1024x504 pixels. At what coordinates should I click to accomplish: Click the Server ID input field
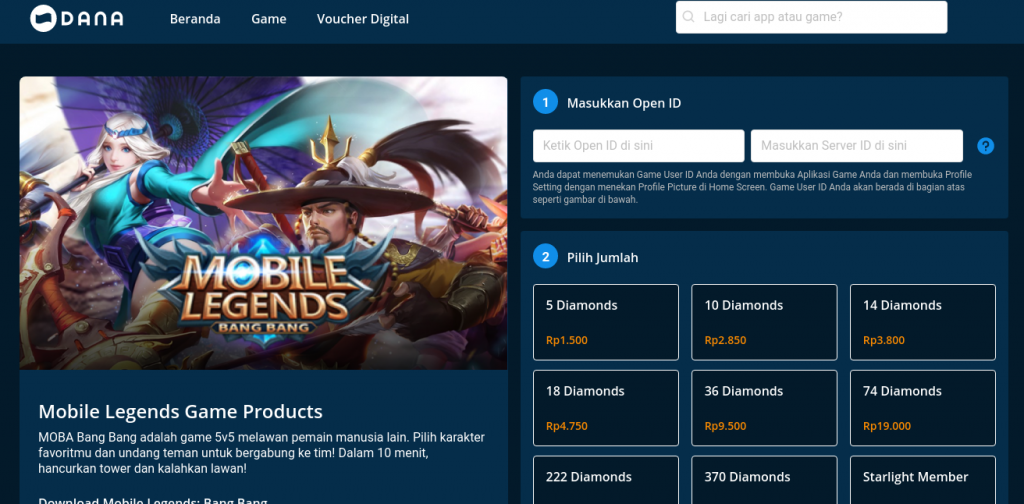click(x=856, y=146)
